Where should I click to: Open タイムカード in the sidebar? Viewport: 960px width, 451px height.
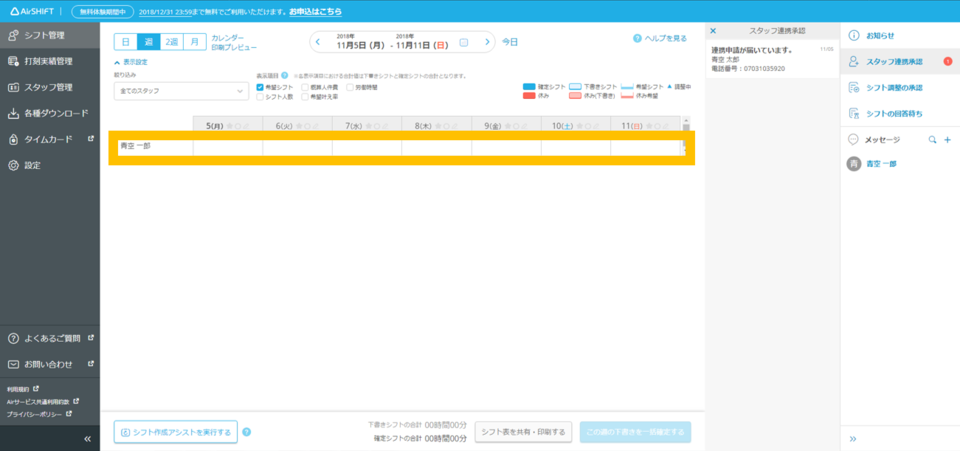click(x=50, y=139)
